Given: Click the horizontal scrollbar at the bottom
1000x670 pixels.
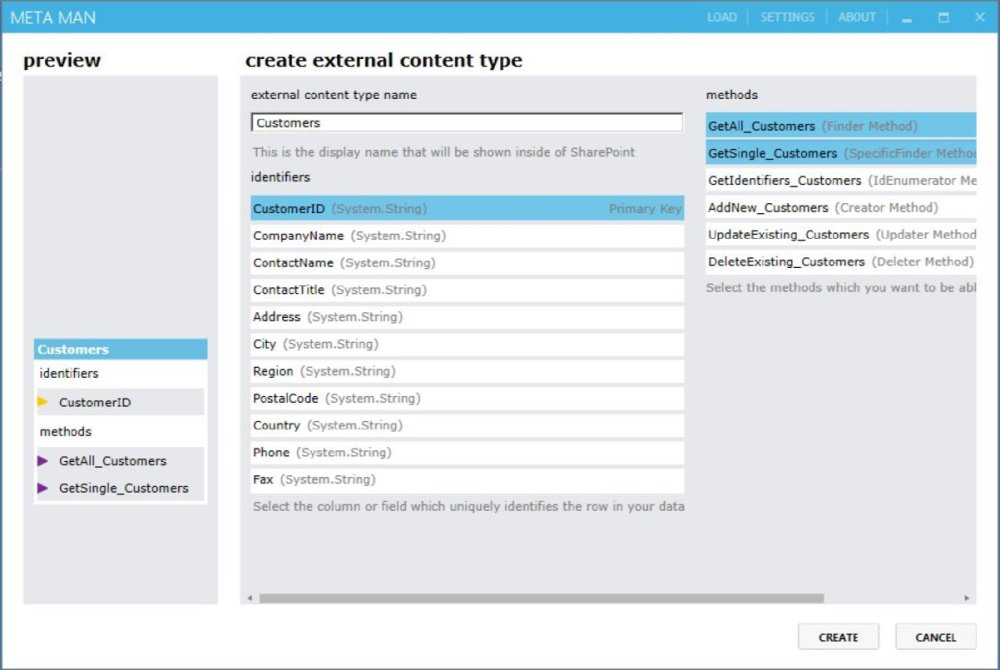Looking at the screenshot, I should [540, 598].
